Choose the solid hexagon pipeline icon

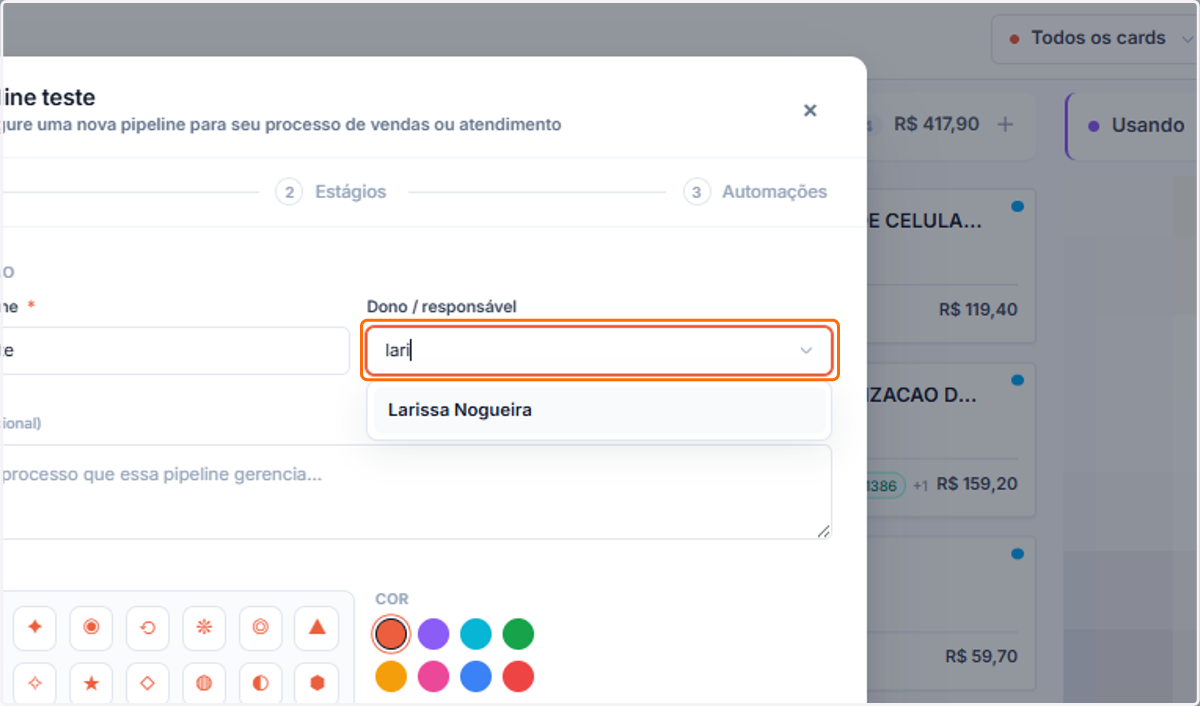[317, 684]
